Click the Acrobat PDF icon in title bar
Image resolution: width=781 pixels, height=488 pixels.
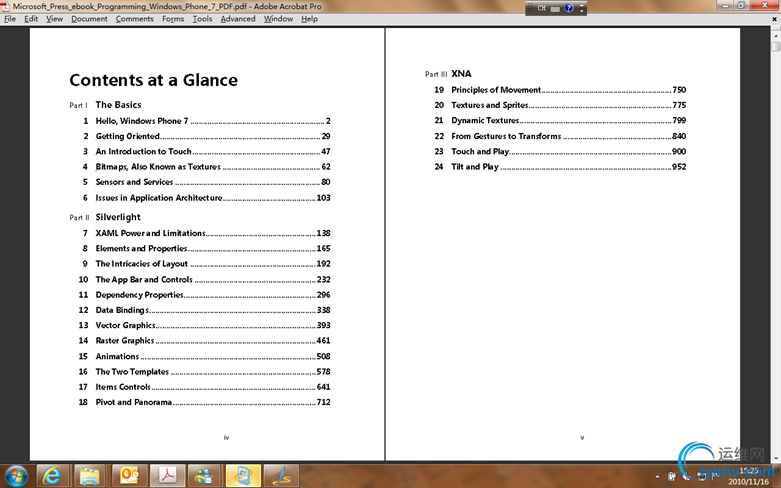pos(5,6)
